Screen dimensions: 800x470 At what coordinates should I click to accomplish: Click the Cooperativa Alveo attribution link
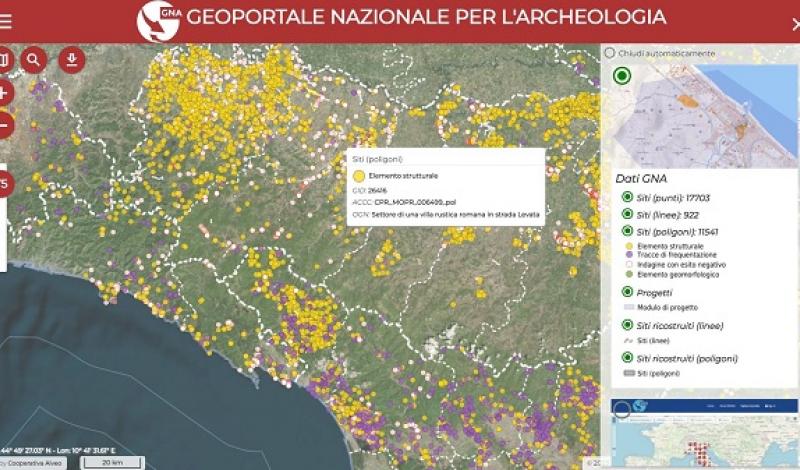34,463
